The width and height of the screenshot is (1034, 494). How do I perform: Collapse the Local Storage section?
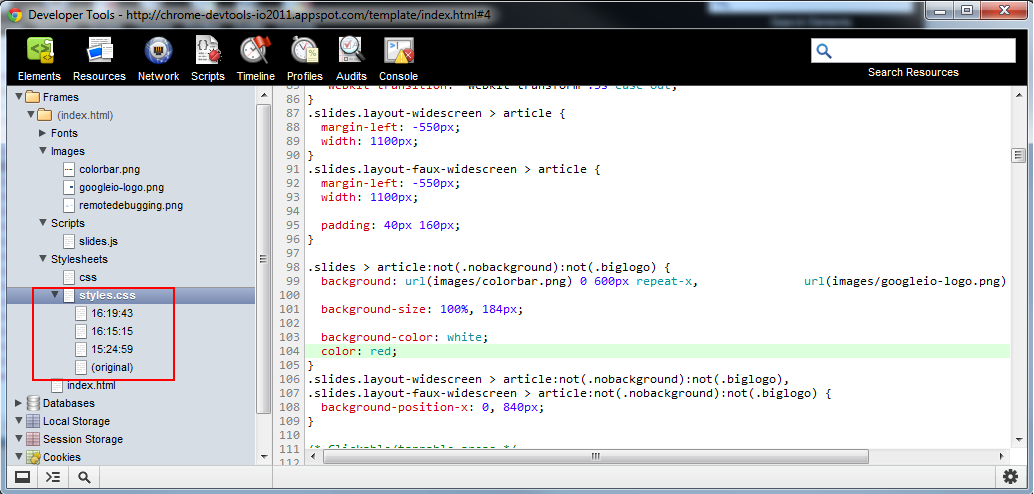(18, 421)
